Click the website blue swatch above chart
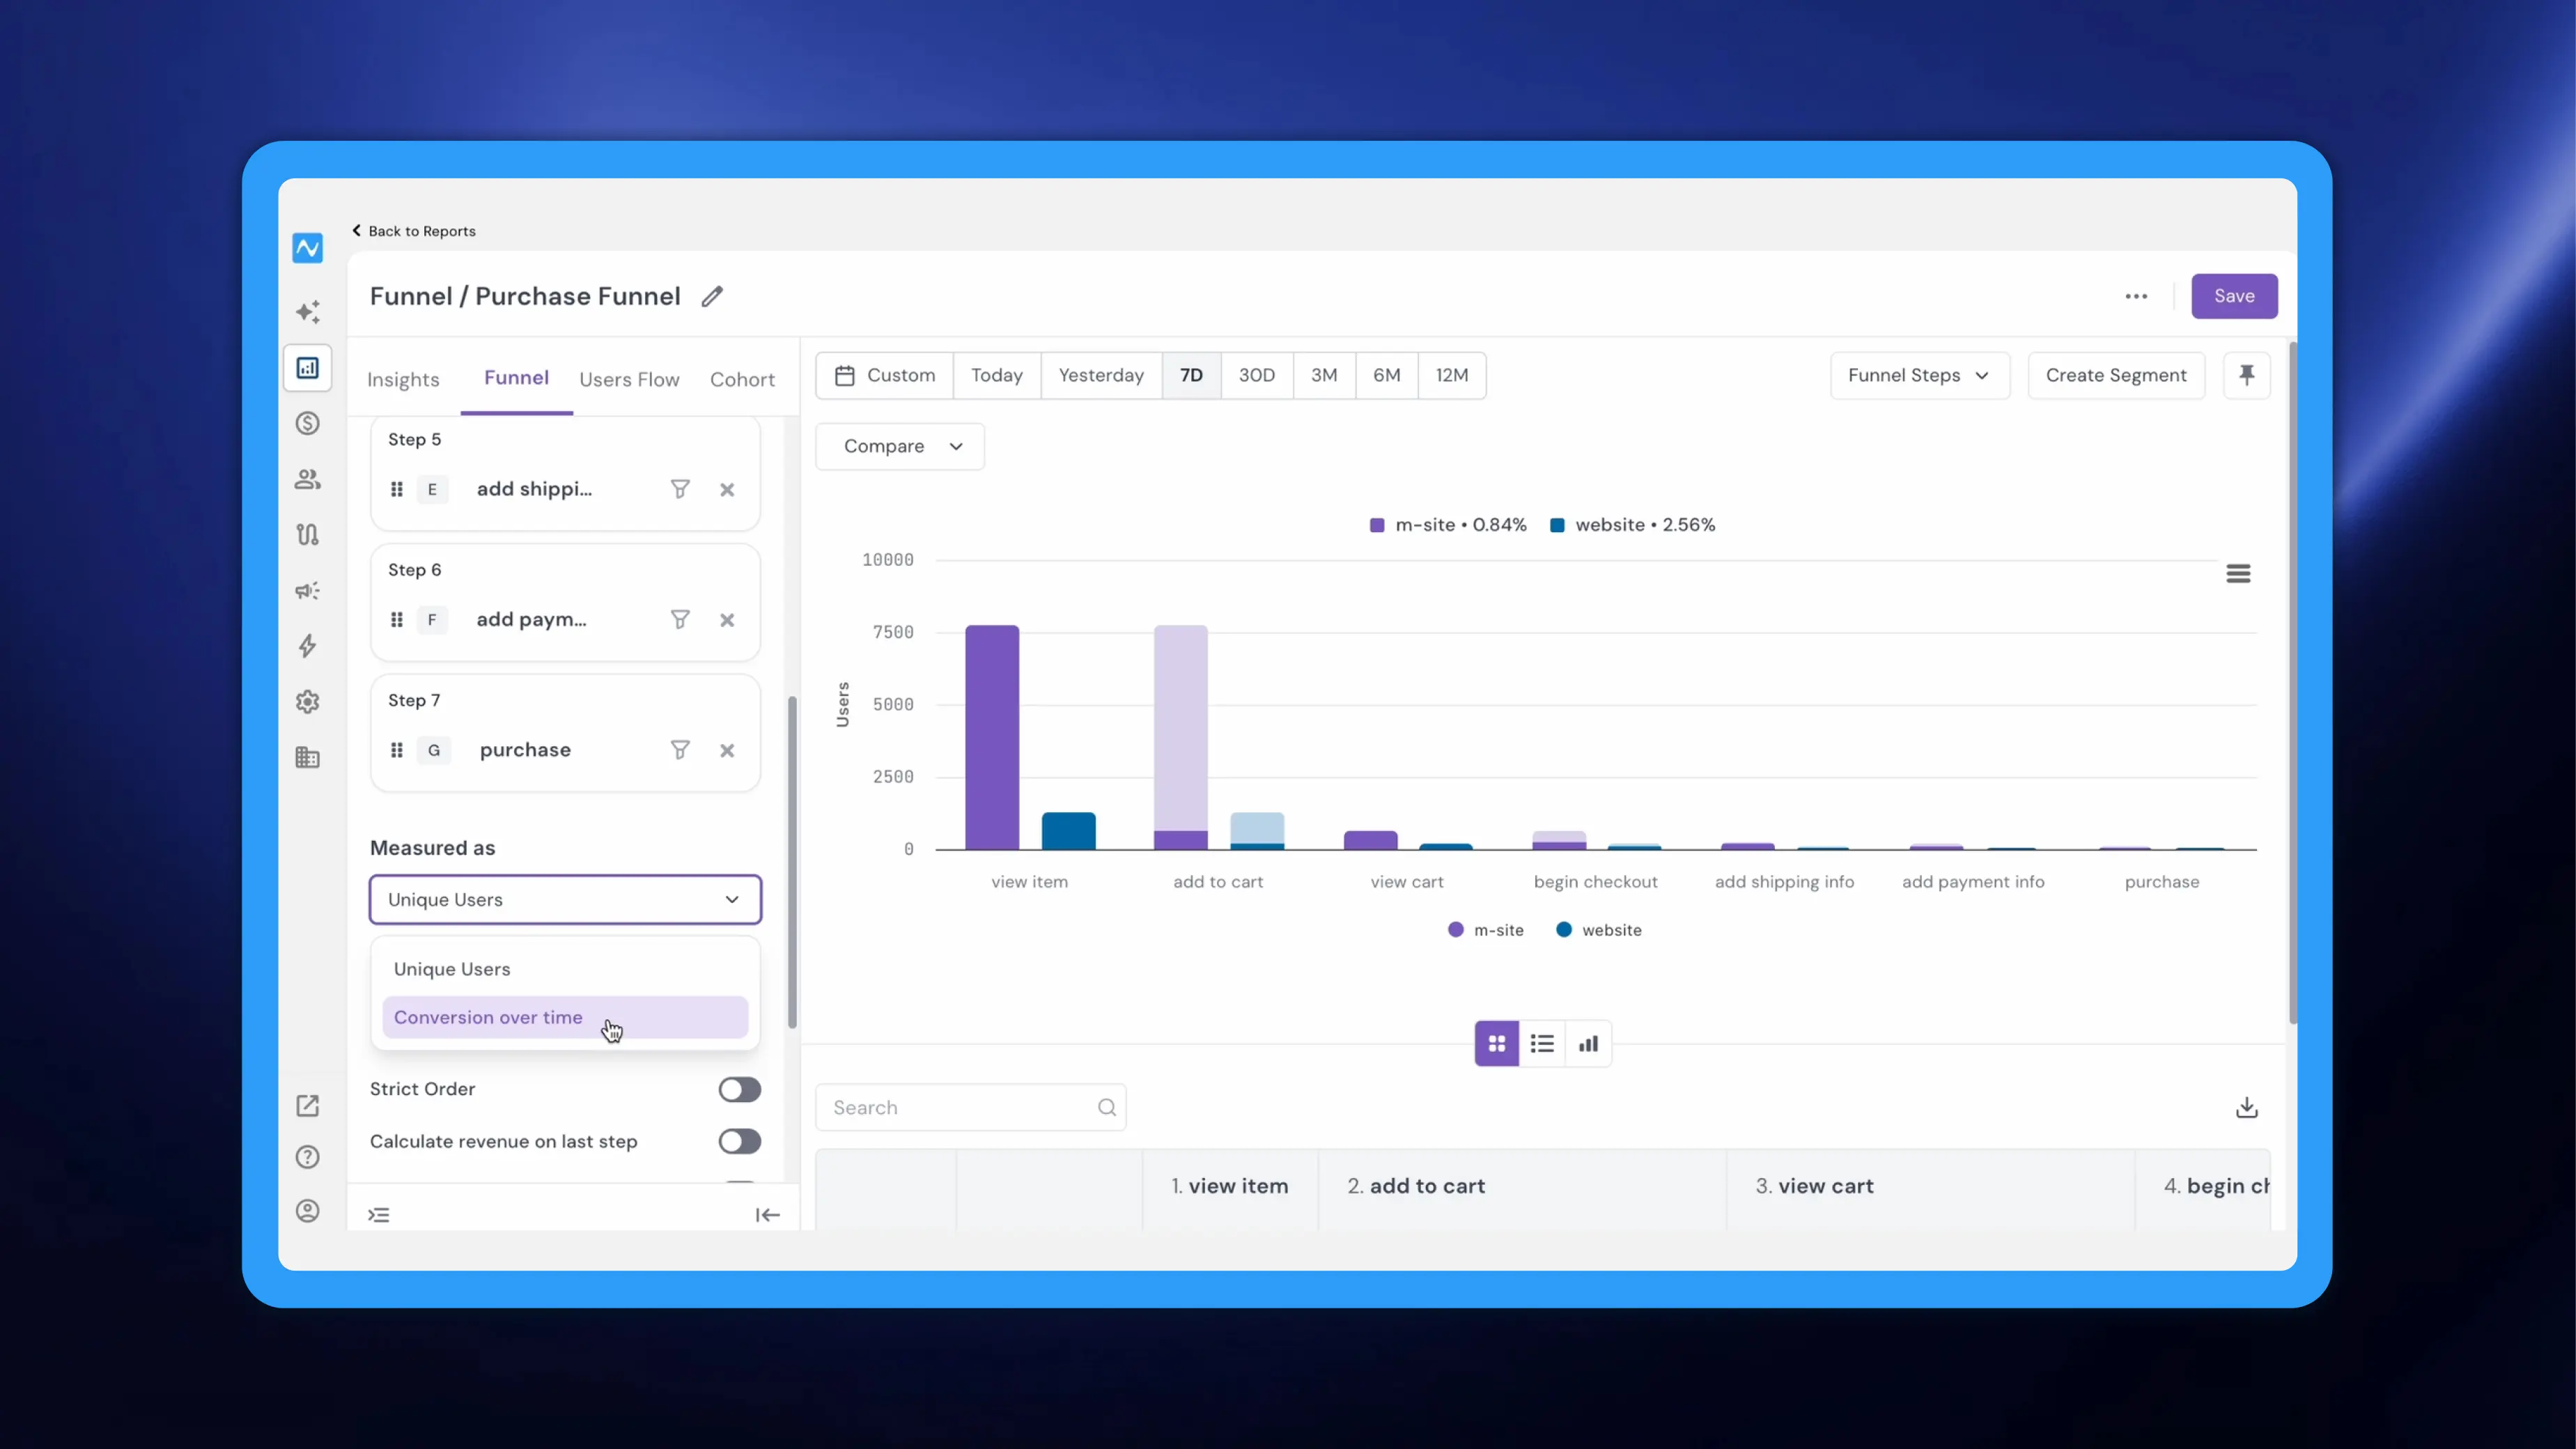 pos(1557,525)
